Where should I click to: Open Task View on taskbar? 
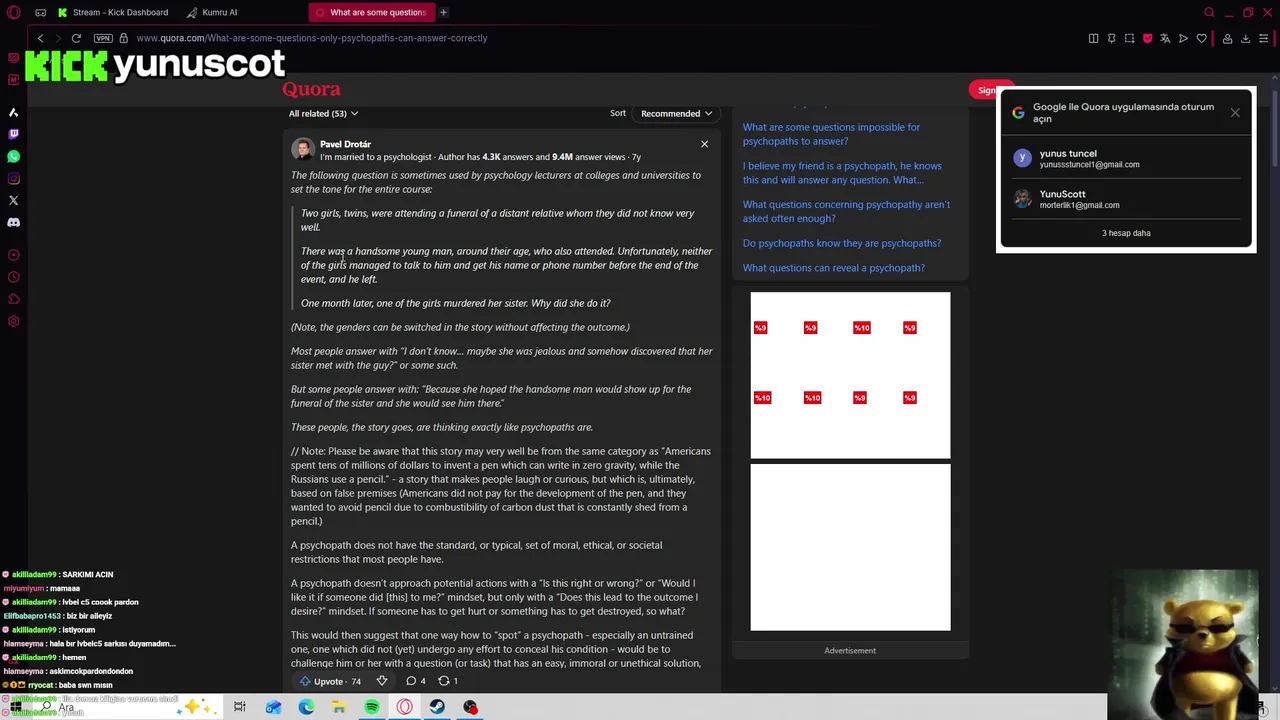(240, 707)
